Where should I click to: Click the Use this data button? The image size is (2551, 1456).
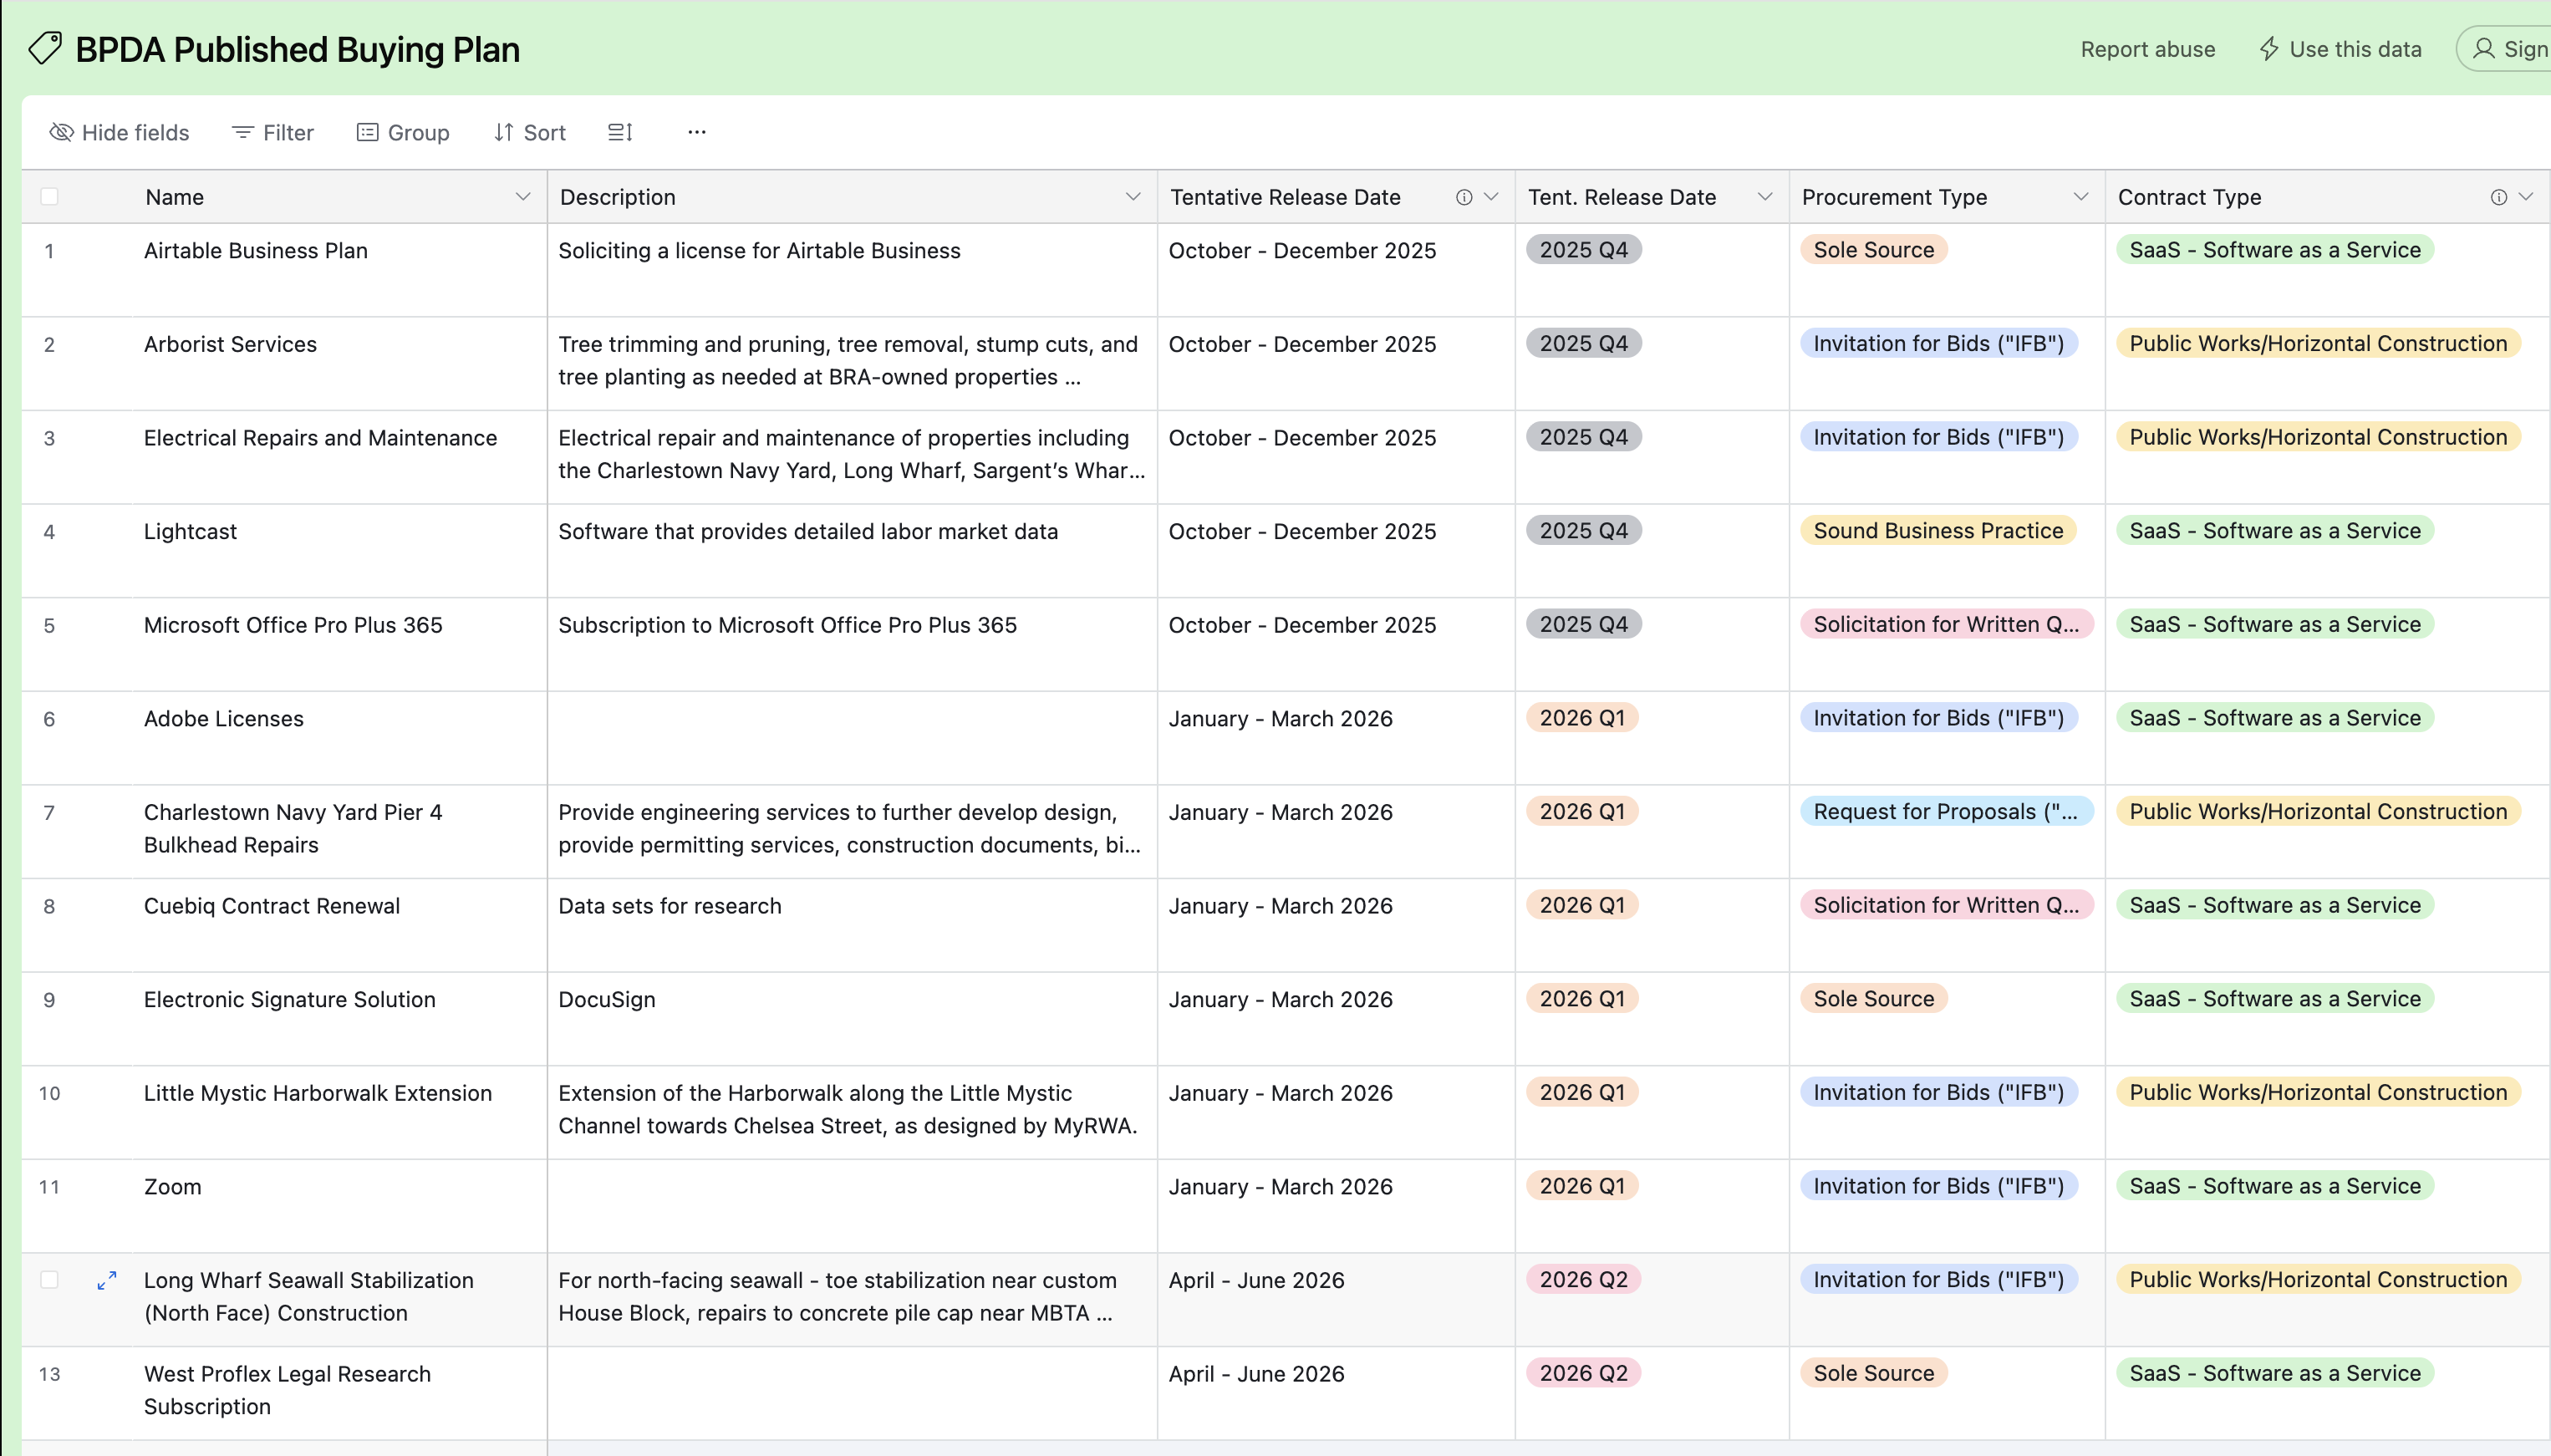pos(2340,49)
